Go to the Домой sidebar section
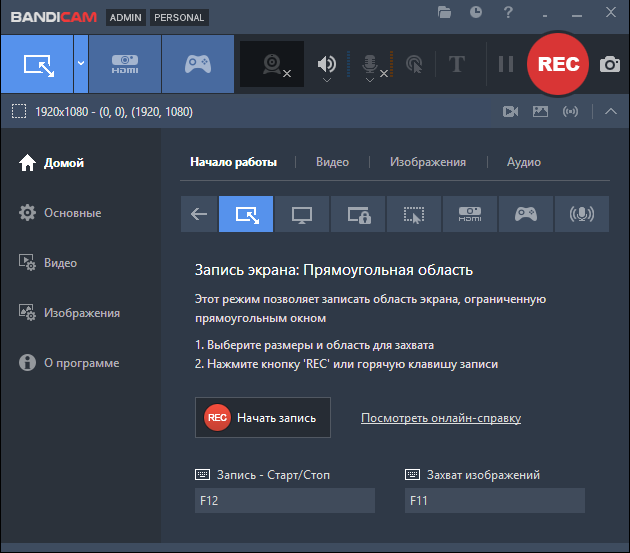This screenshot has height=553, width=630. click(51, 163)
